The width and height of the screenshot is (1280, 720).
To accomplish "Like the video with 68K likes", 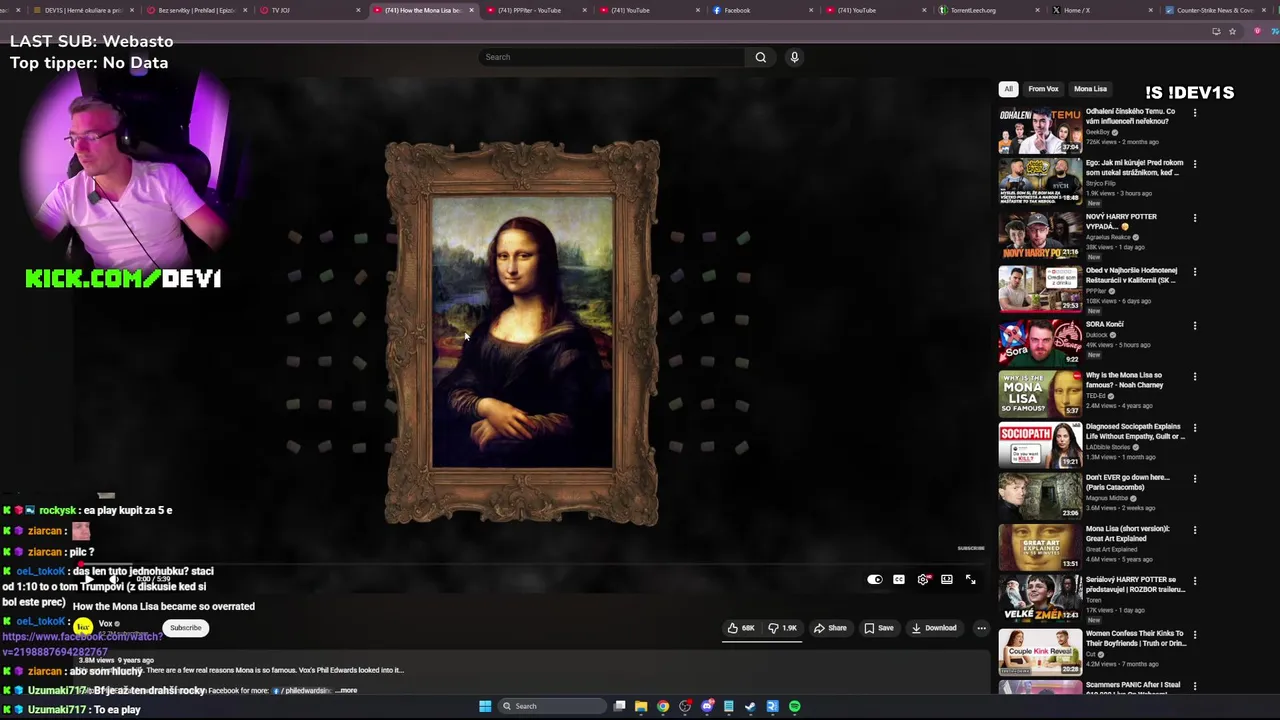I will click(x=741, y=628).
